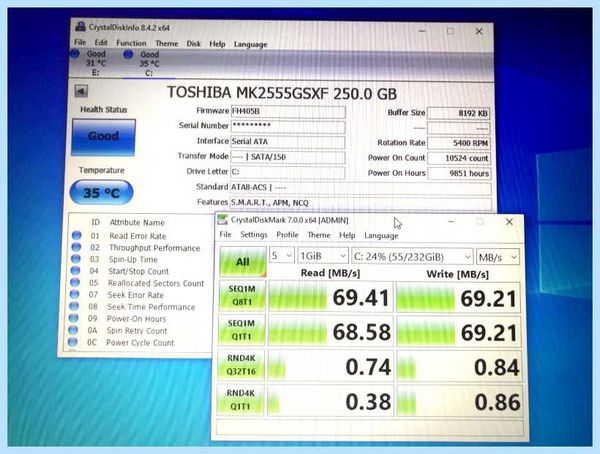
Task: Click the Power On Count 10524 field
Action: click(459, 158)
